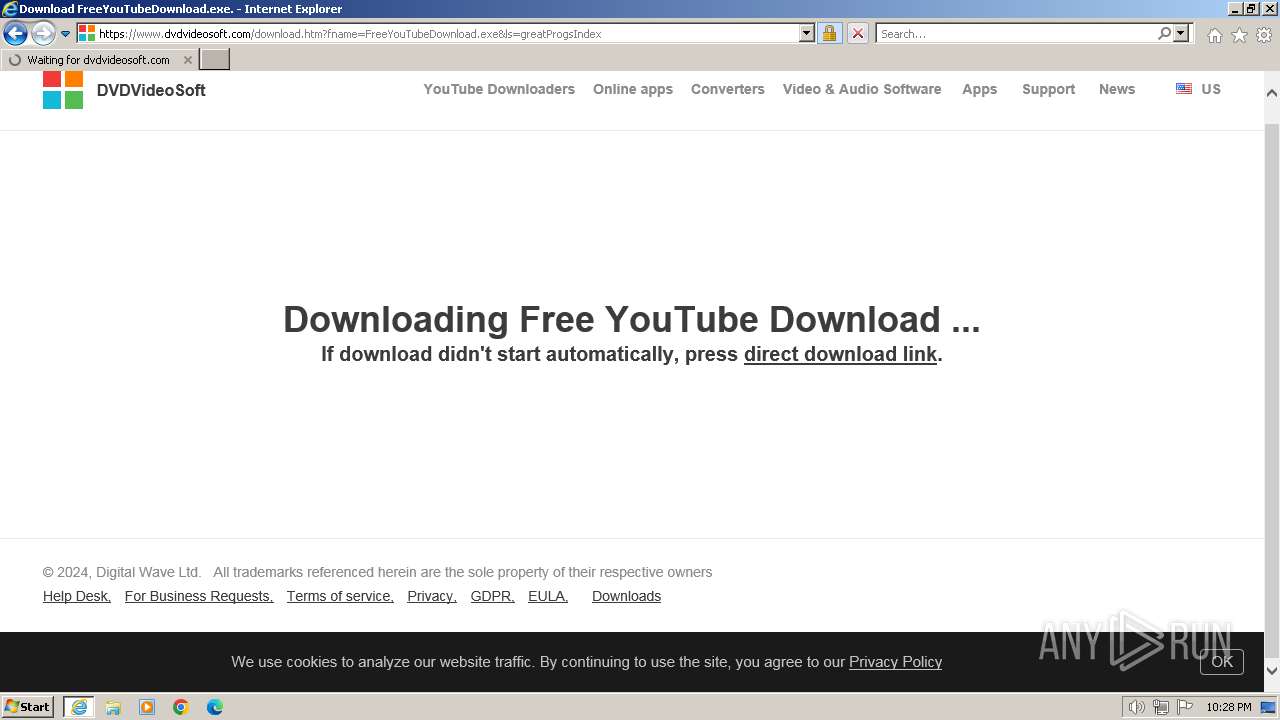Open the Downloads footer link
Image resolution: width=1280 pixels, height=720 pixels.
coord(626,596)
